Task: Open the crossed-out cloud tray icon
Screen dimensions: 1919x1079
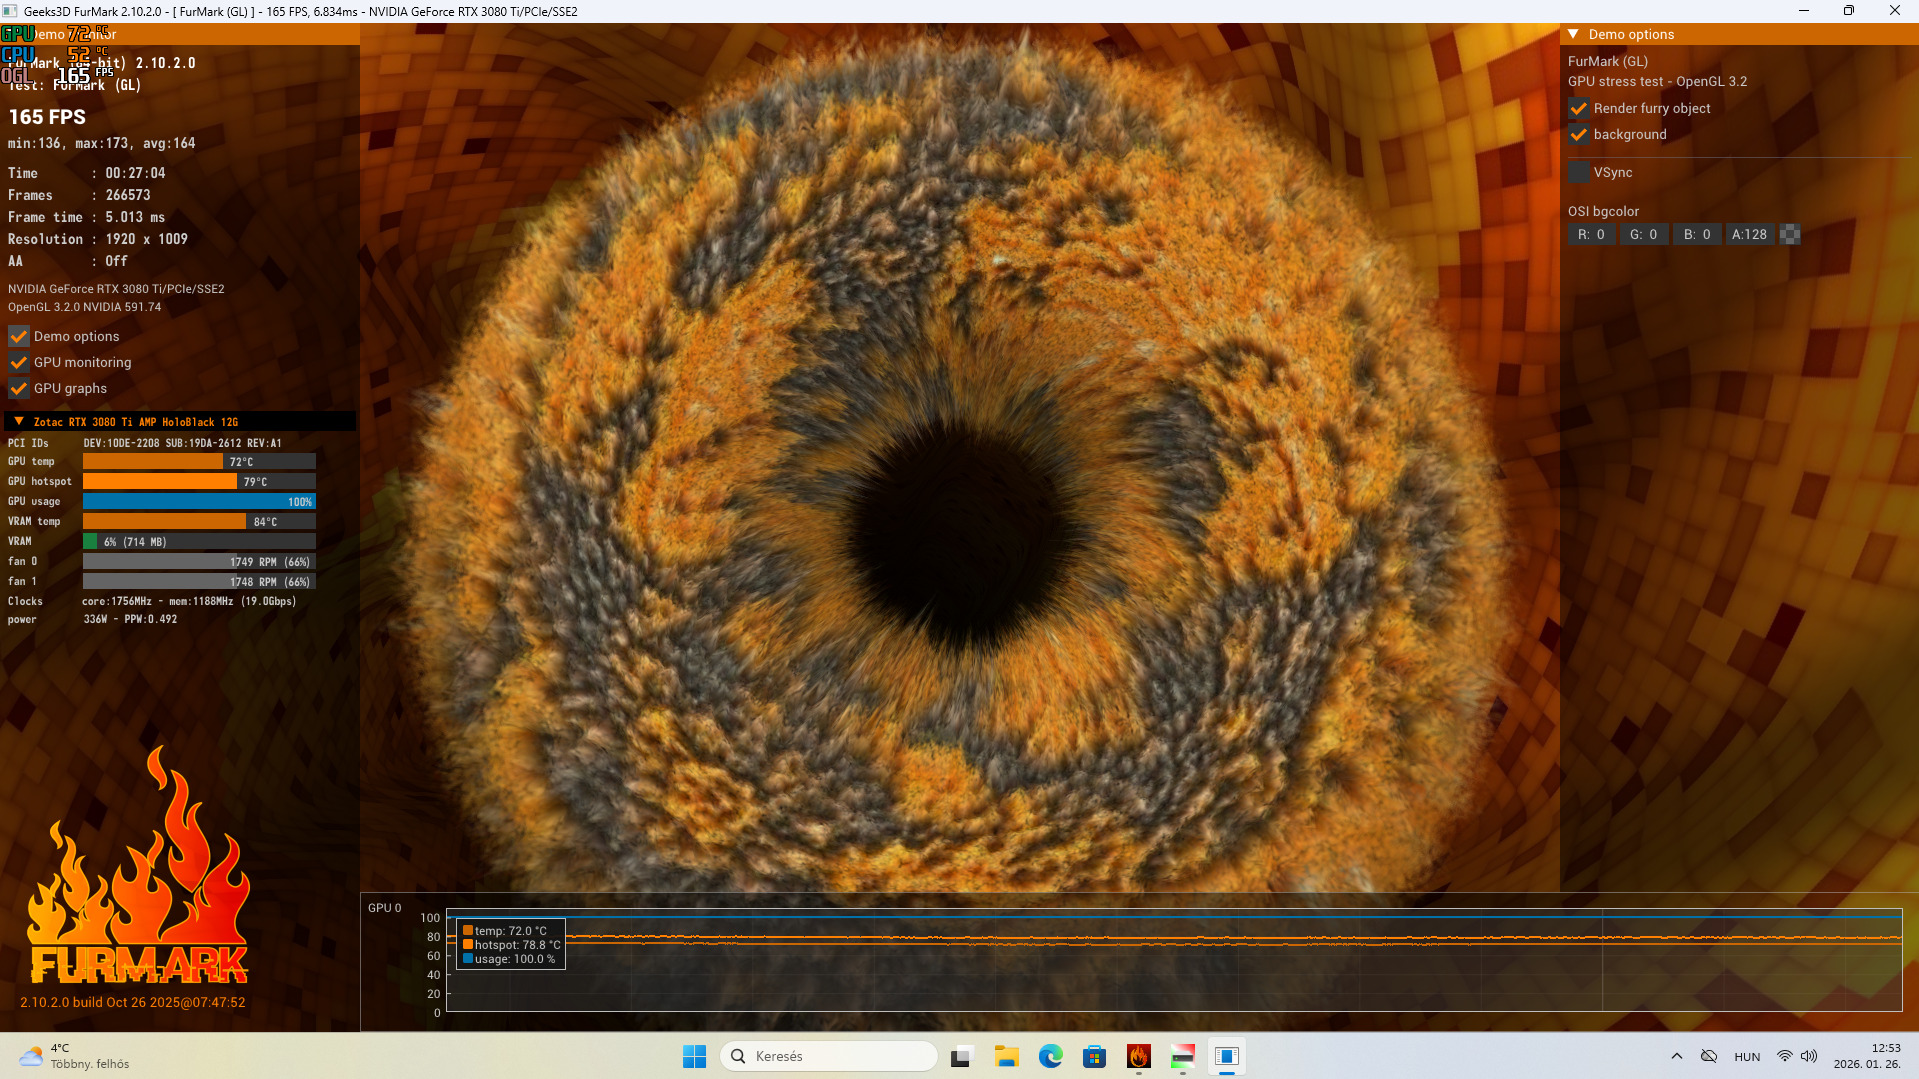Action: [1709, 1056]
